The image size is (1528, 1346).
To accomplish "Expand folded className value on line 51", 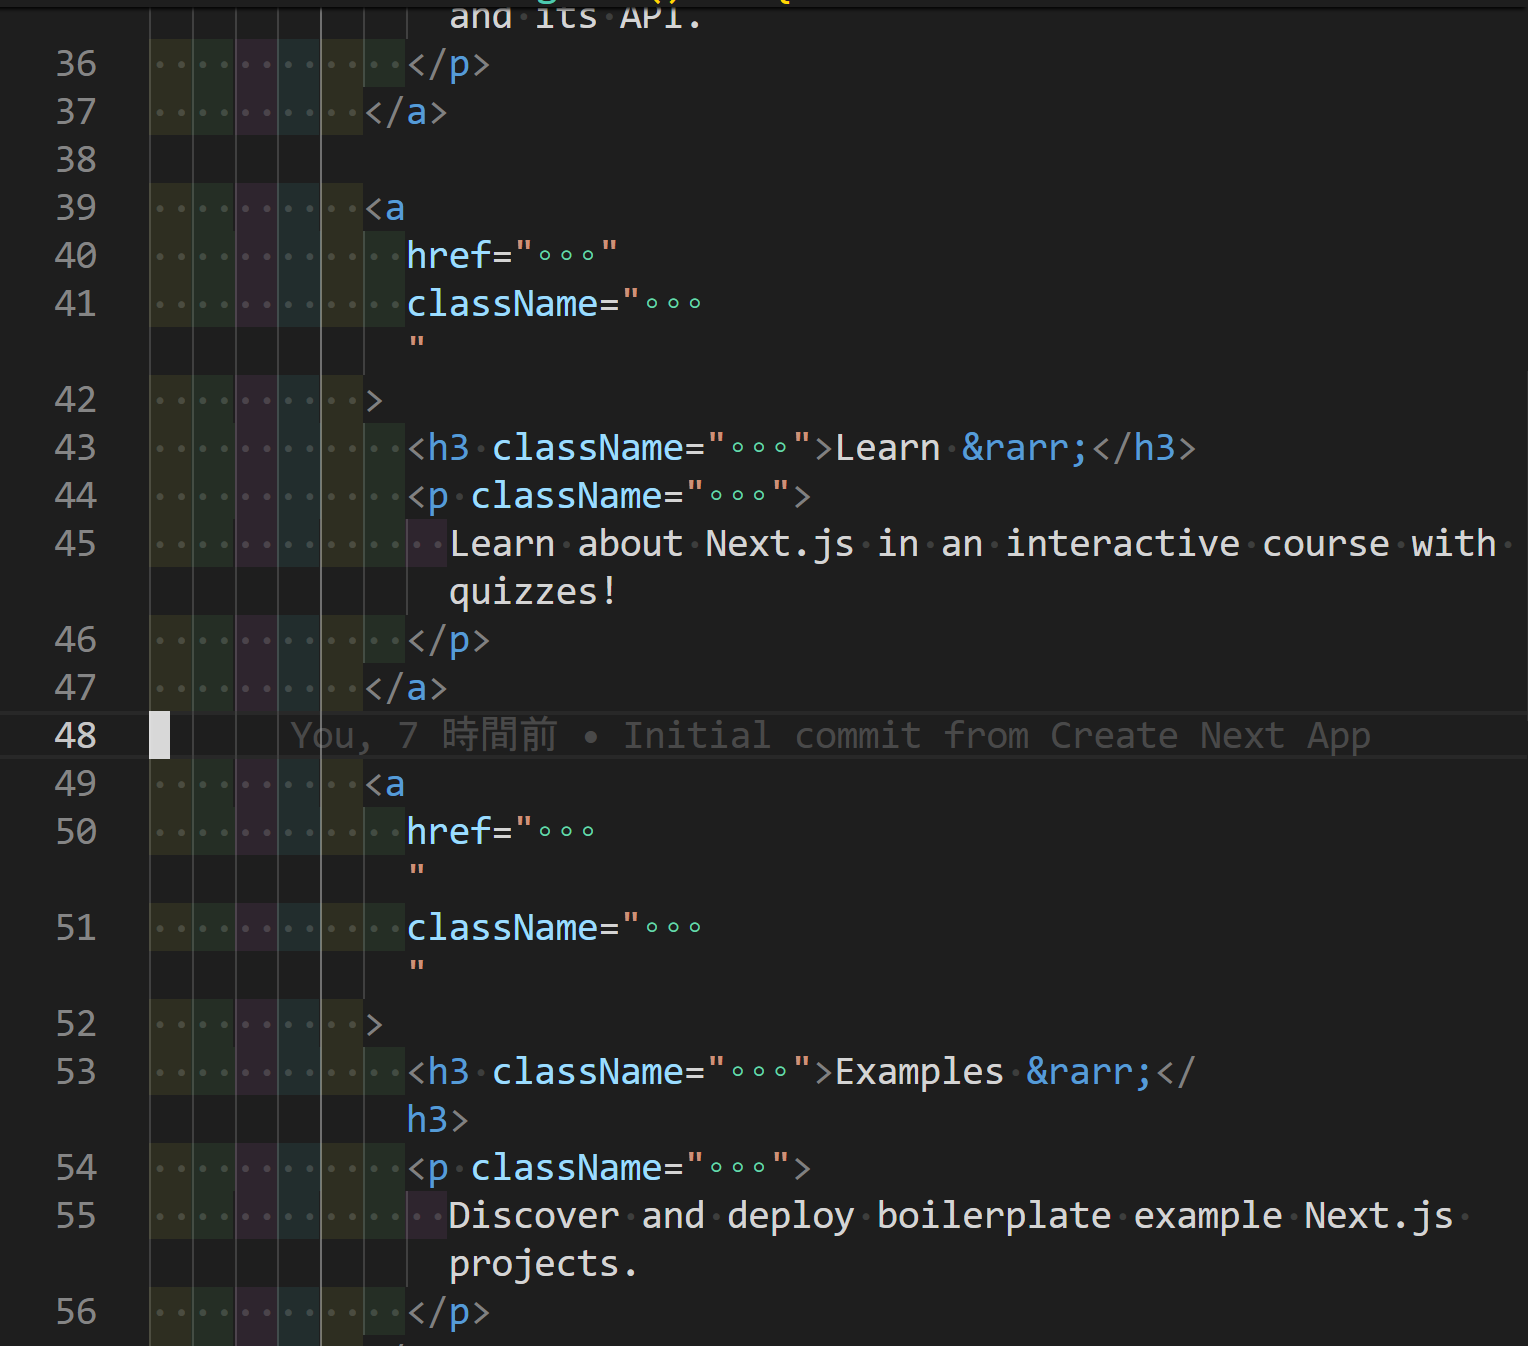I will click(673, 928).
